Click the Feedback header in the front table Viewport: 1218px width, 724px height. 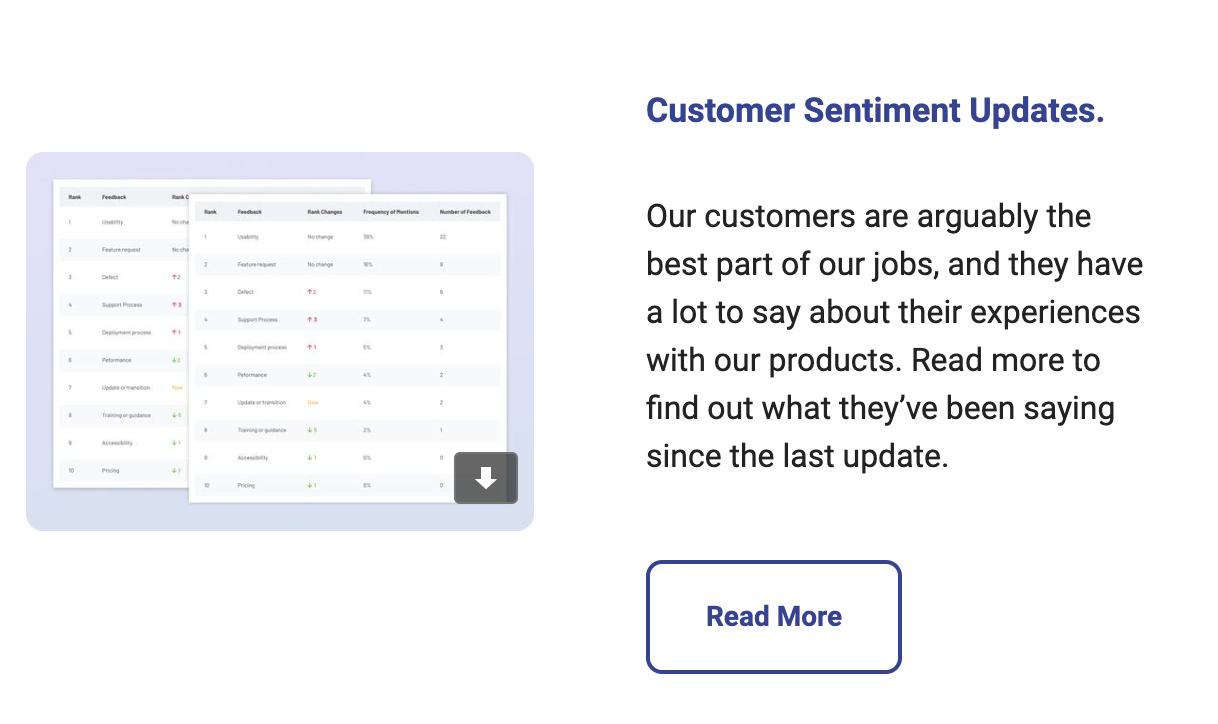[250, 212]
